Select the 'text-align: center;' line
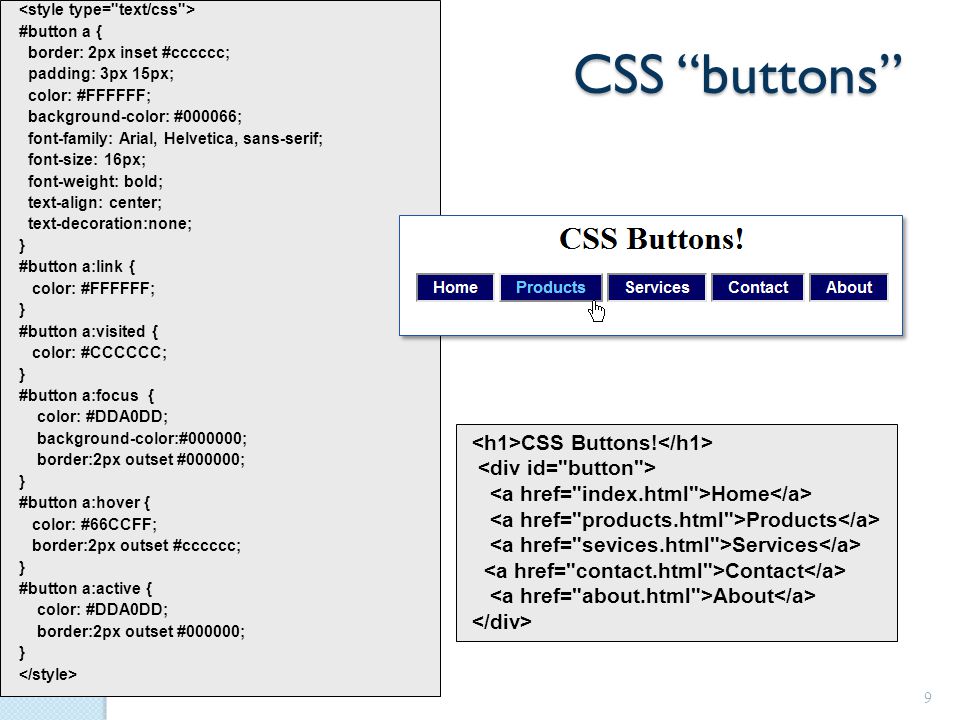 click(x=95, y=203)
